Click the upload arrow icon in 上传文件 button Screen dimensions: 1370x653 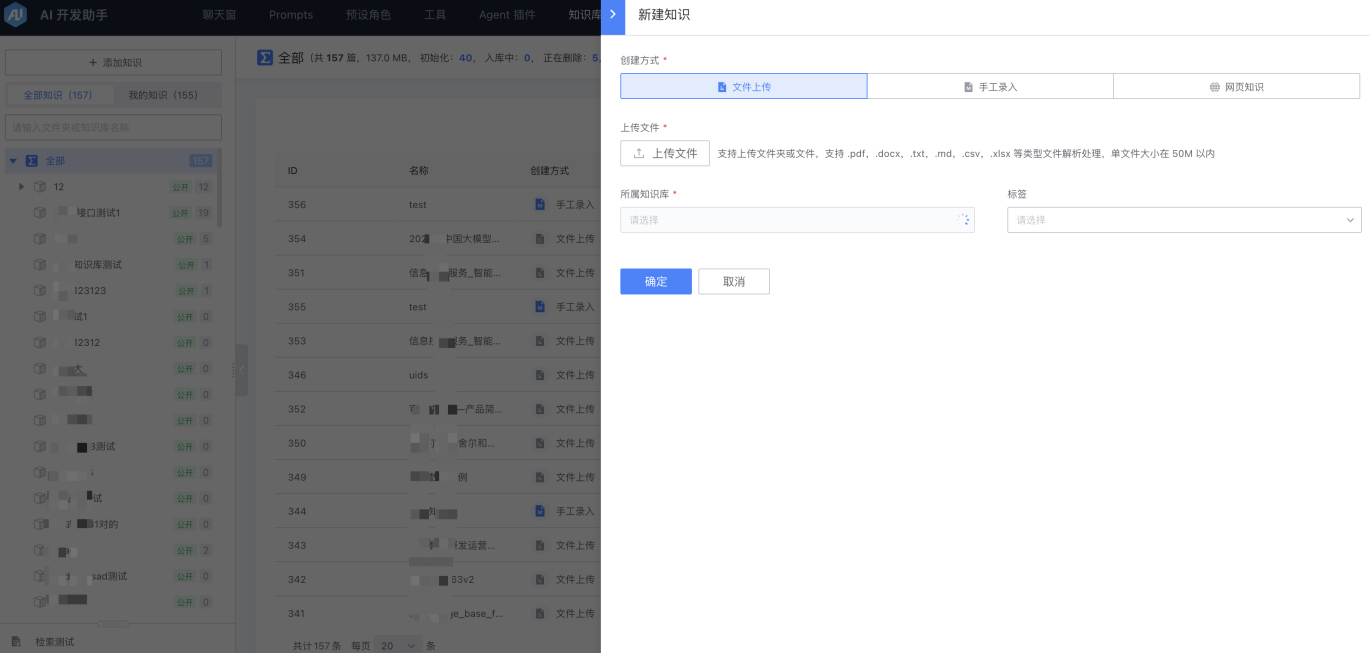(637, 153)
